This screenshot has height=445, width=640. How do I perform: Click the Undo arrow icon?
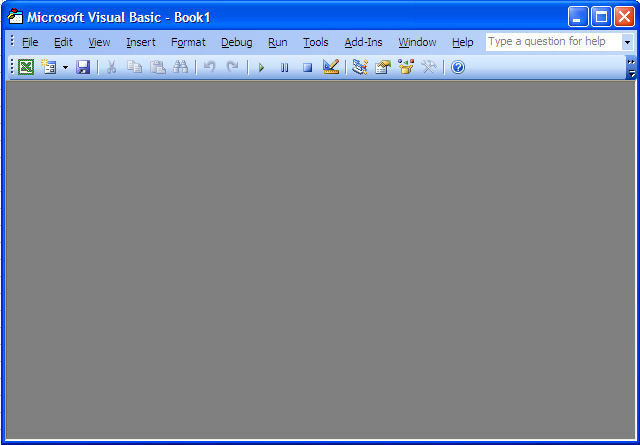209,67
